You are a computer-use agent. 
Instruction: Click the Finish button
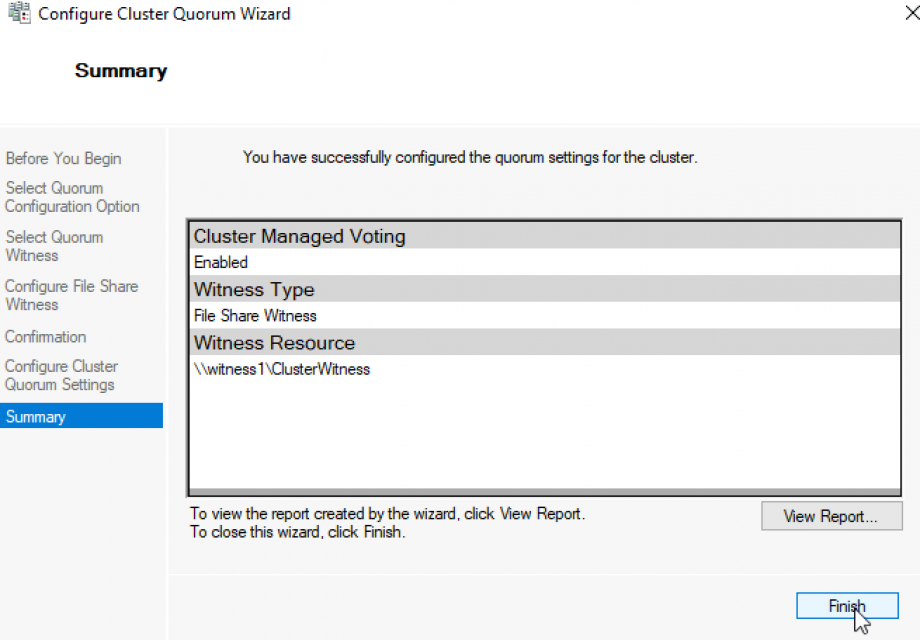pyautogui.click(x=846, y=605)
